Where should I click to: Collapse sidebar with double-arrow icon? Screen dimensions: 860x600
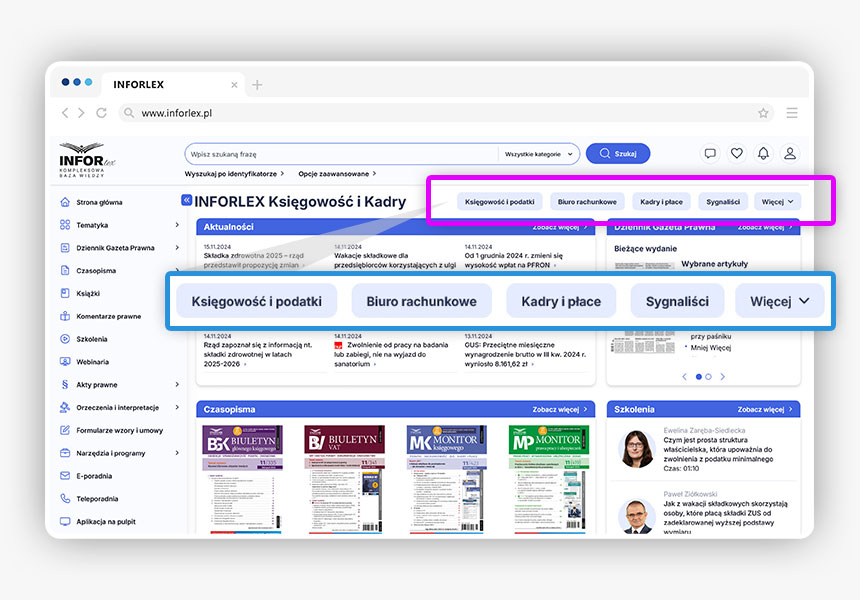click(186, 201)
